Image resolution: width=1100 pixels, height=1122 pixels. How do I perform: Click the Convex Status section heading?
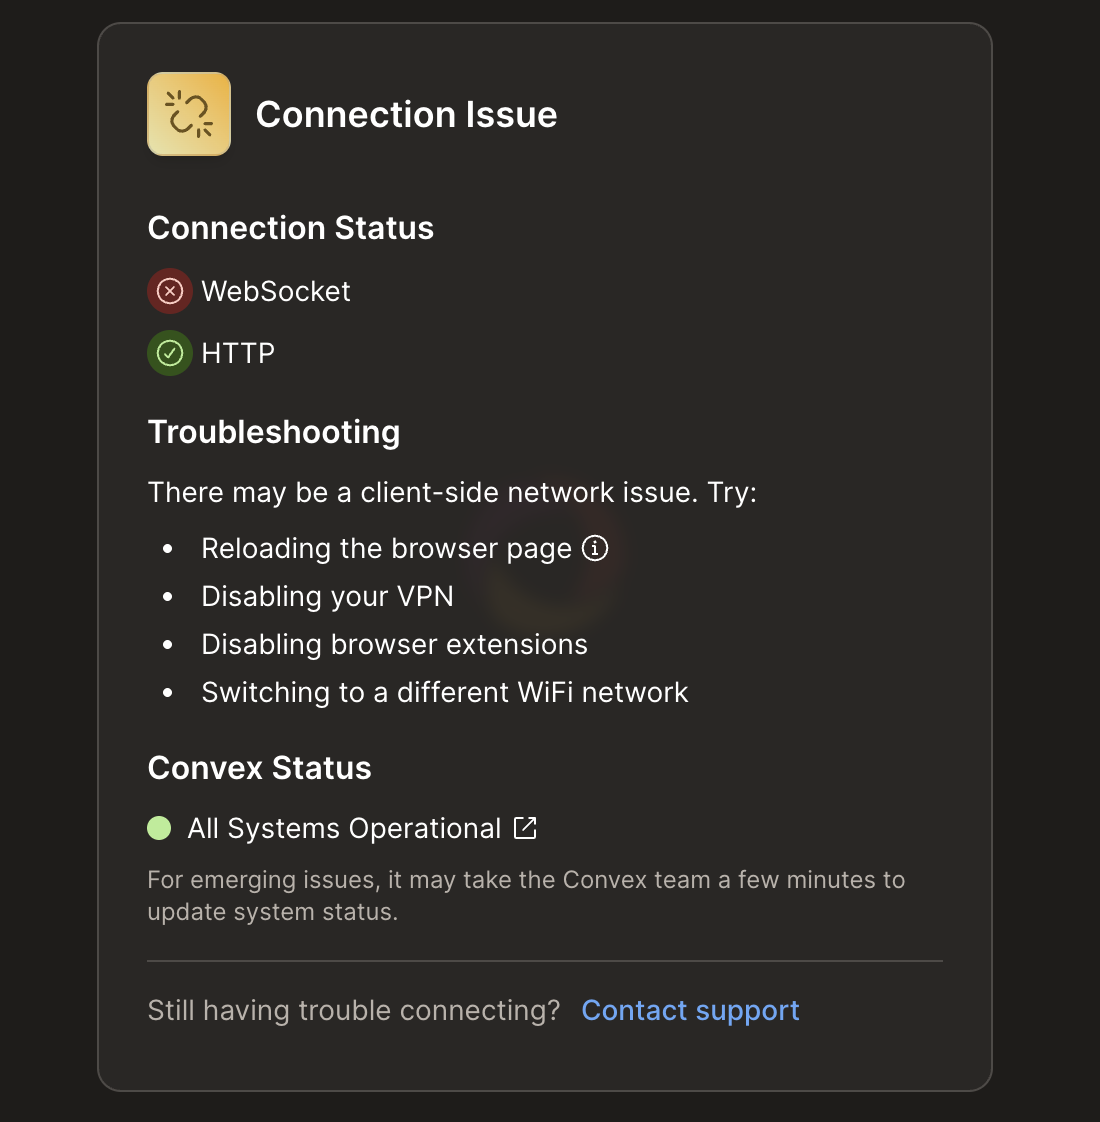259,768
